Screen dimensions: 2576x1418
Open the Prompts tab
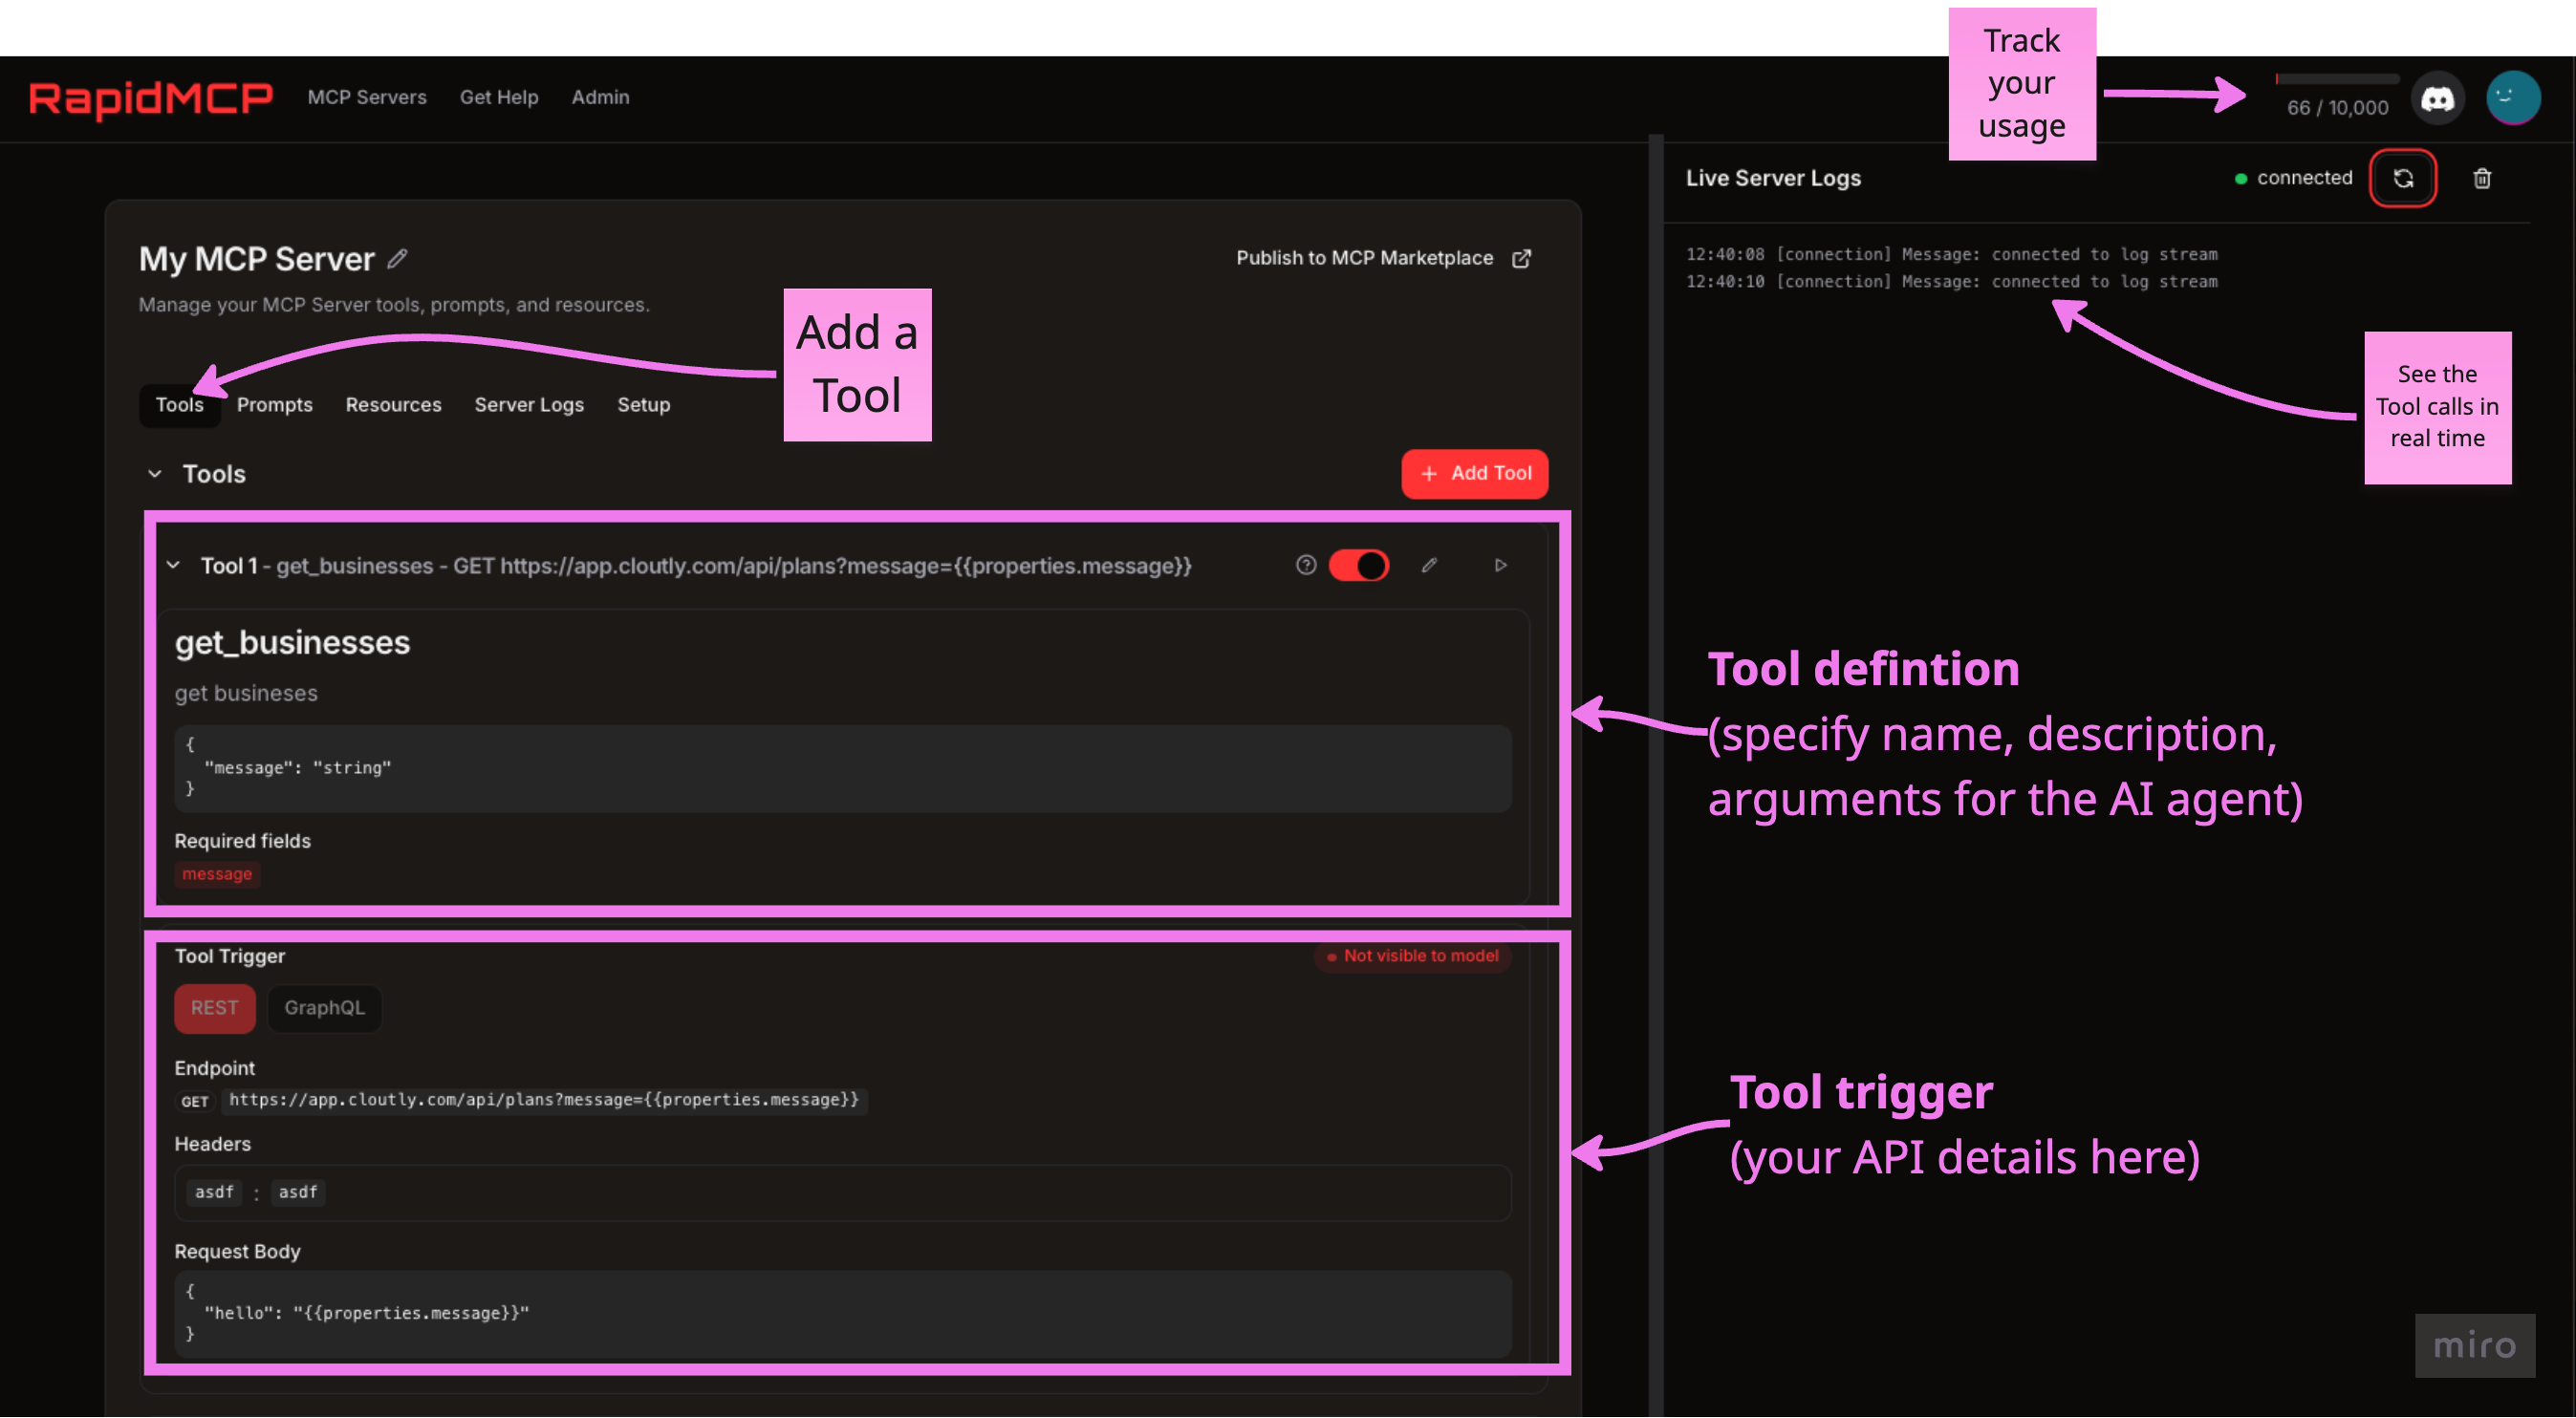(x=274, y=405)
